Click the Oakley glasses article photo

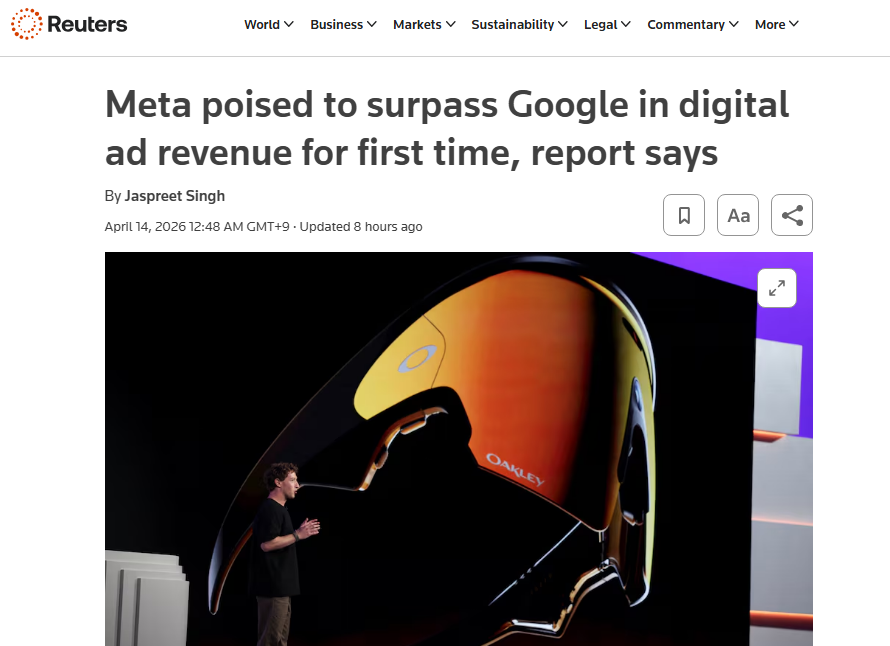[458, 448]
